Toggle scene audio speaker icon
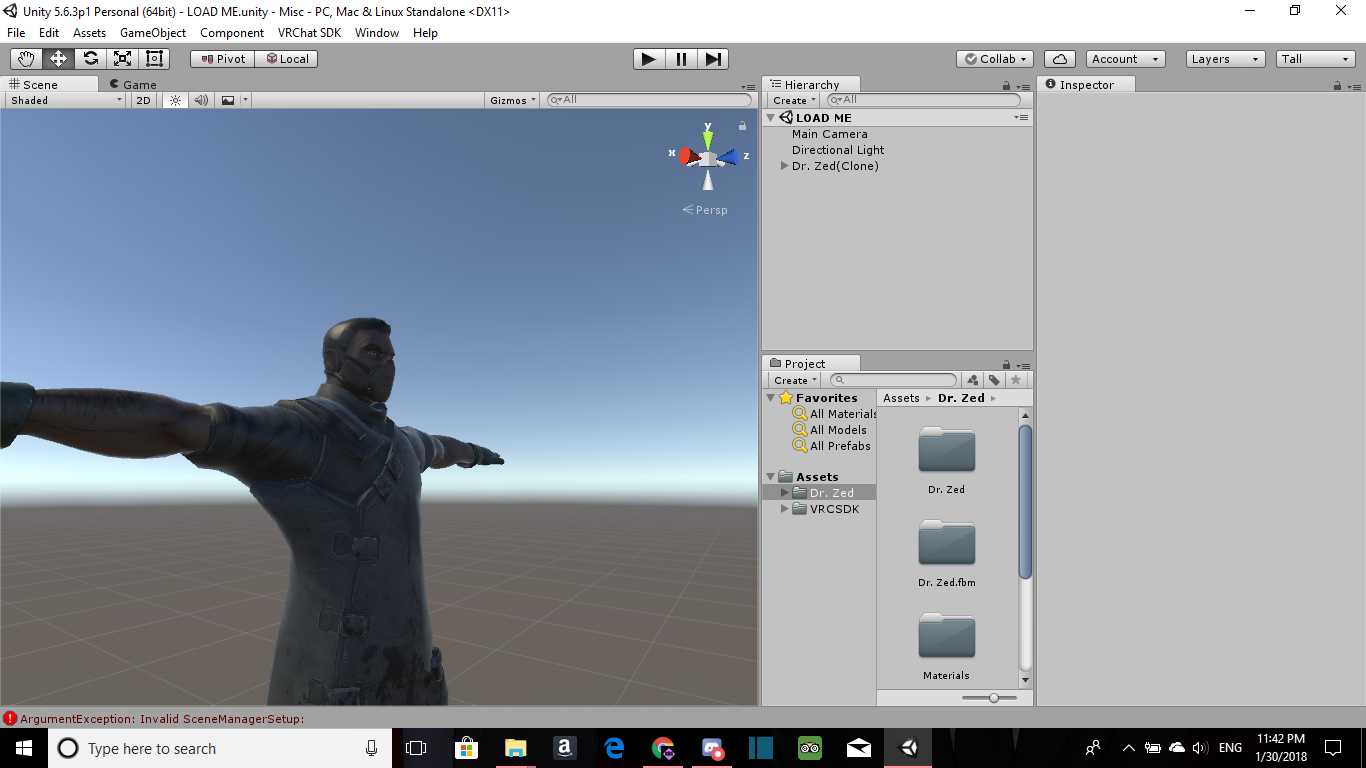The image size is (1366, 768). 201,100
